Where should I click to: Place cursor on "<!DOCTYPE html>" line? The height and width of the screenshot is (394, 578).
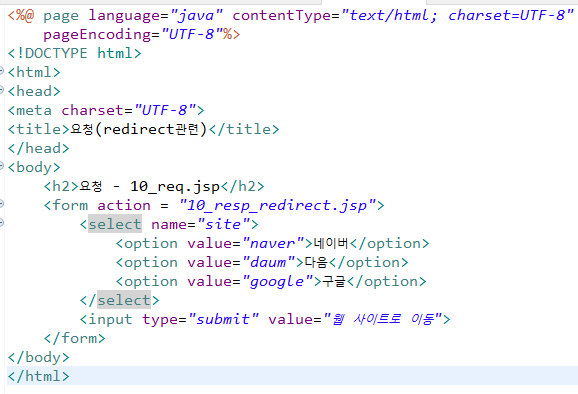coord(74,53)
